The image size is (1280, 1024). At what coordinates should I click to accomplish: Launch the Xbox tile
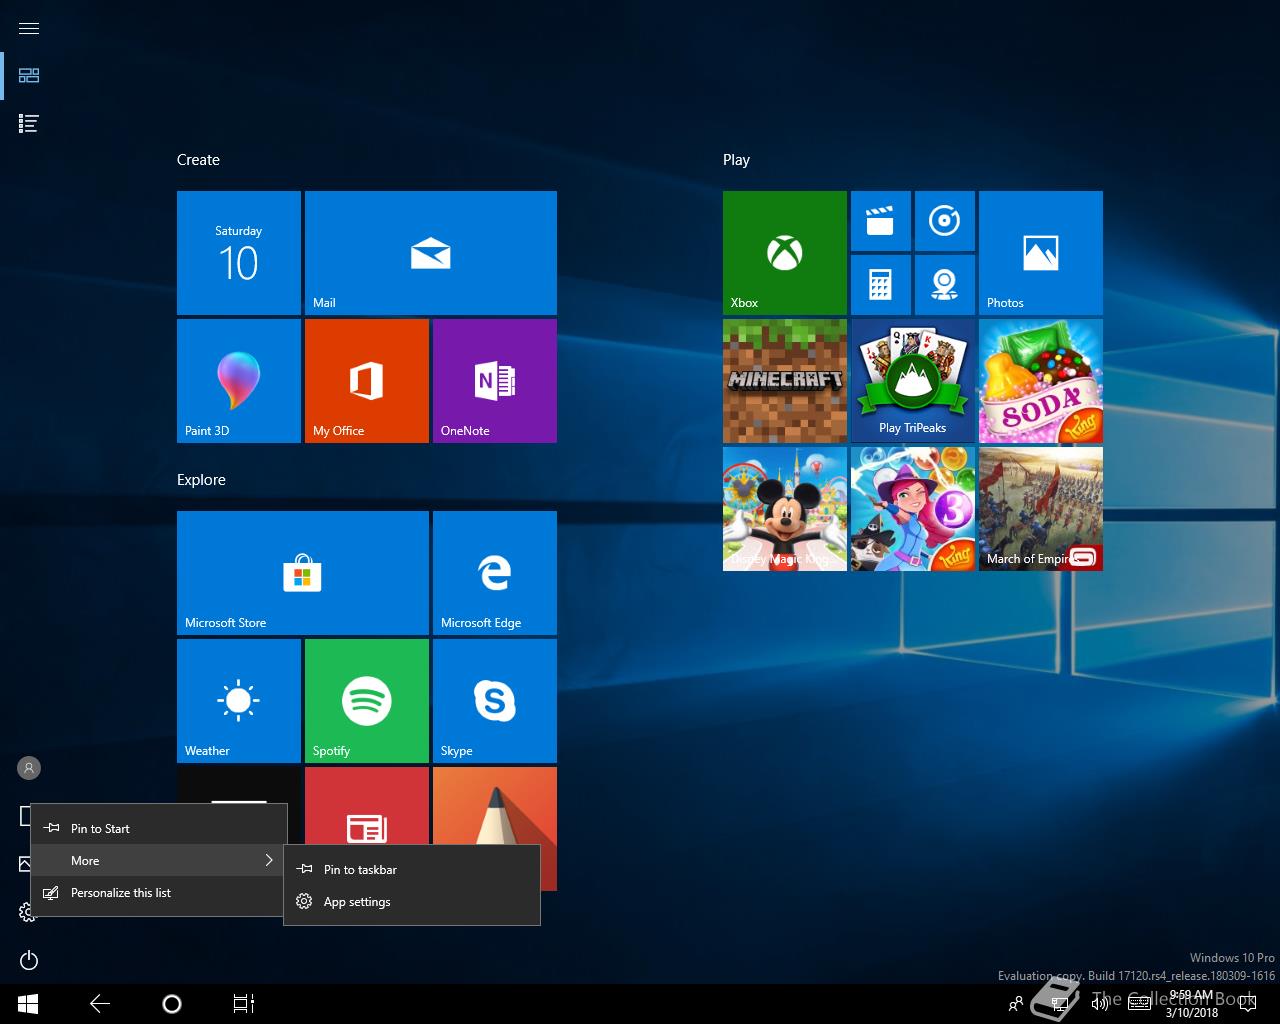[785, 253]
